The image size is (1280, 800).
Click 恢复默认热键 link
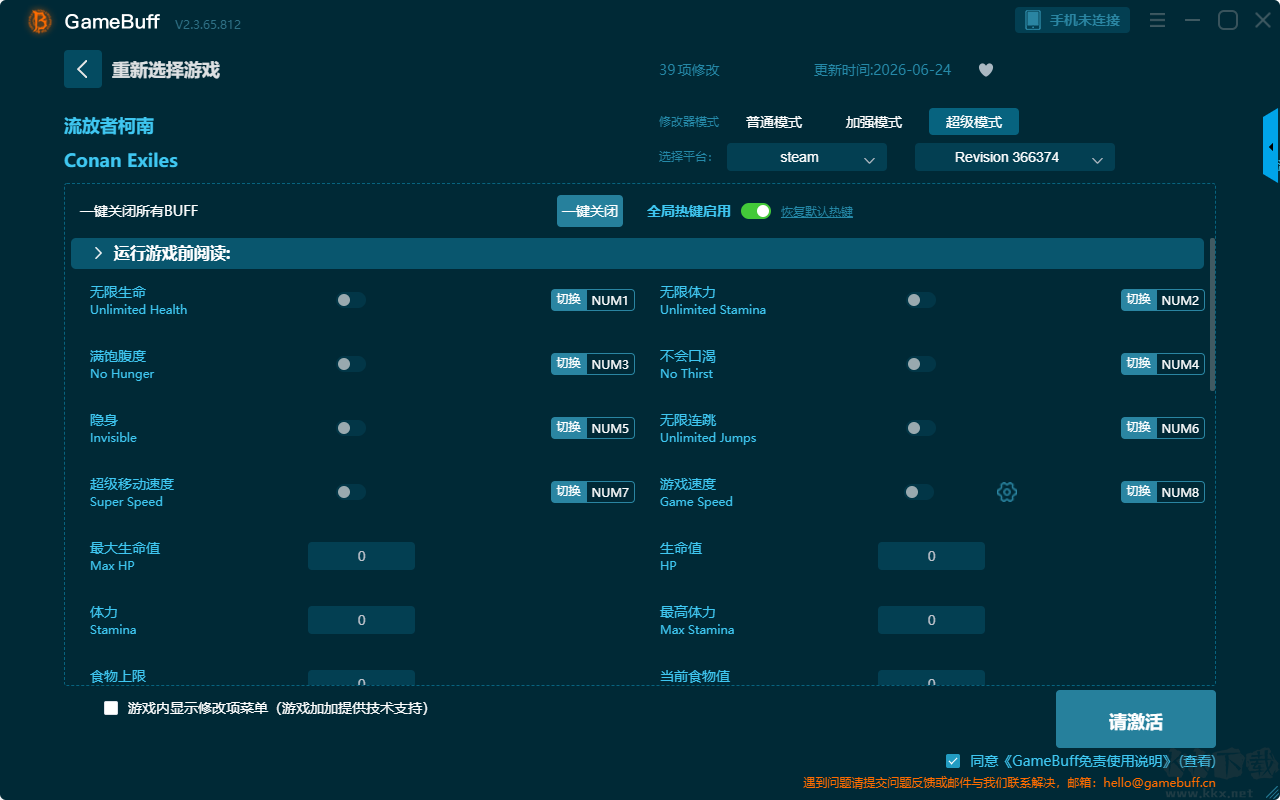(817, 212)
